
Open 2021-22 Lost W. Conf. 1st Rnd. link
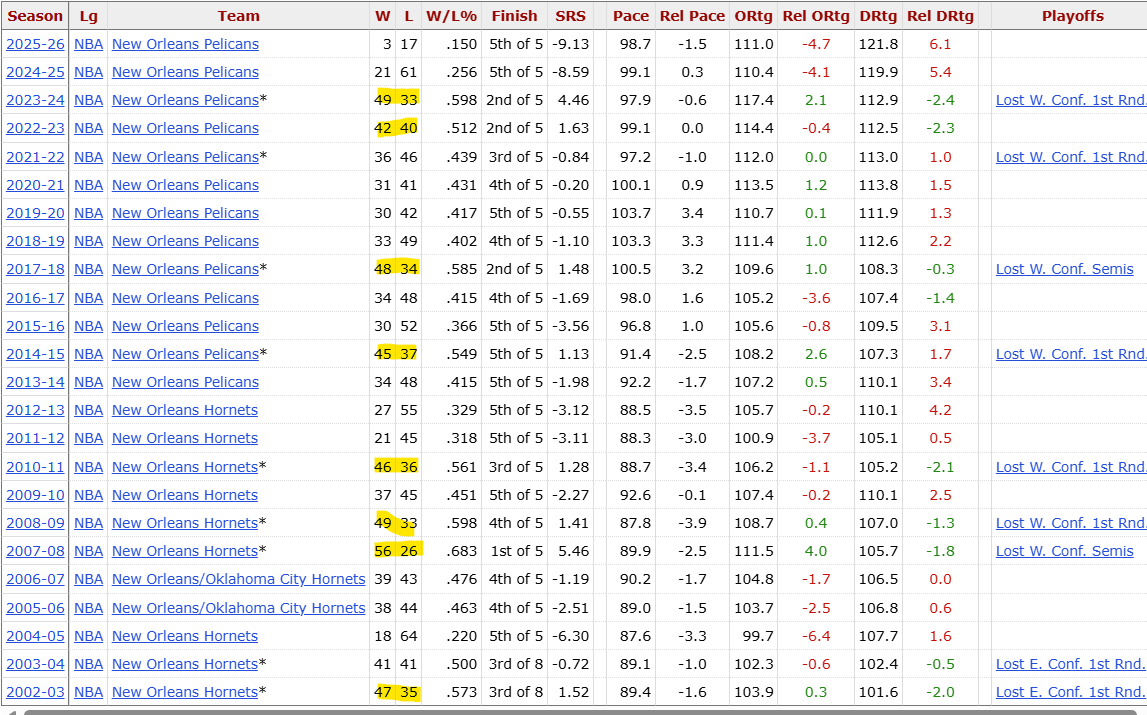(x=1071, y=157)
